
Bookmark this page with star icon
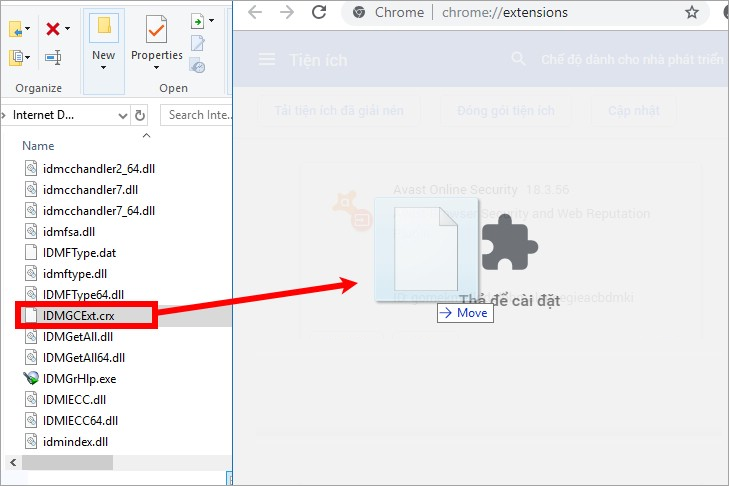click(692, 13)
